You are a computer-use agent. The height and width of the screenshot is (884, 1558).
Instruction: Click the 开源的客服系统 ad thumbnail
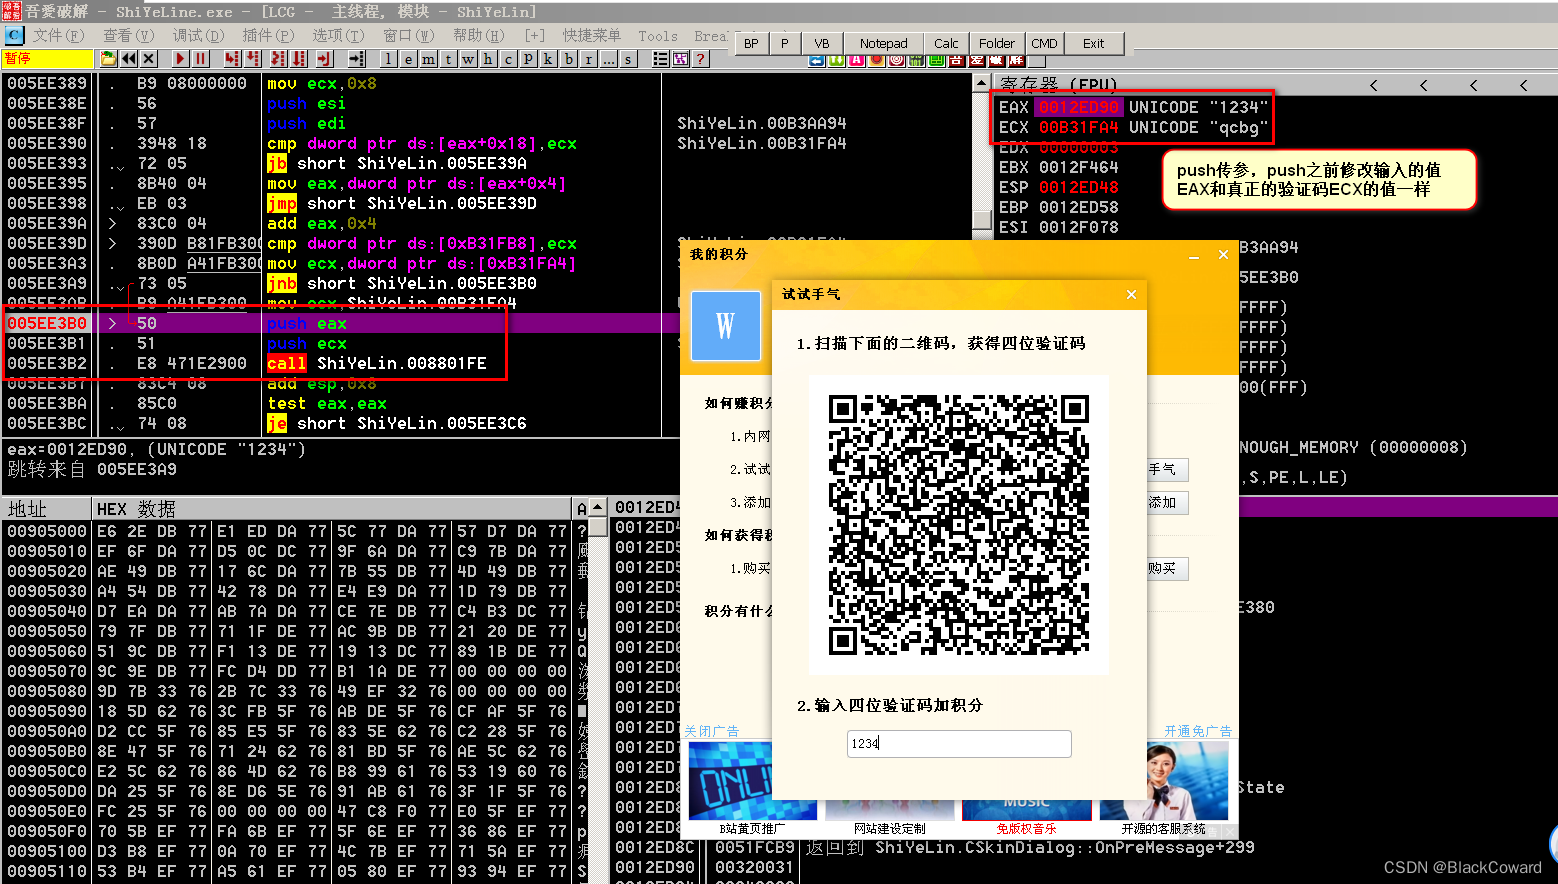[x=1163, y=780]
